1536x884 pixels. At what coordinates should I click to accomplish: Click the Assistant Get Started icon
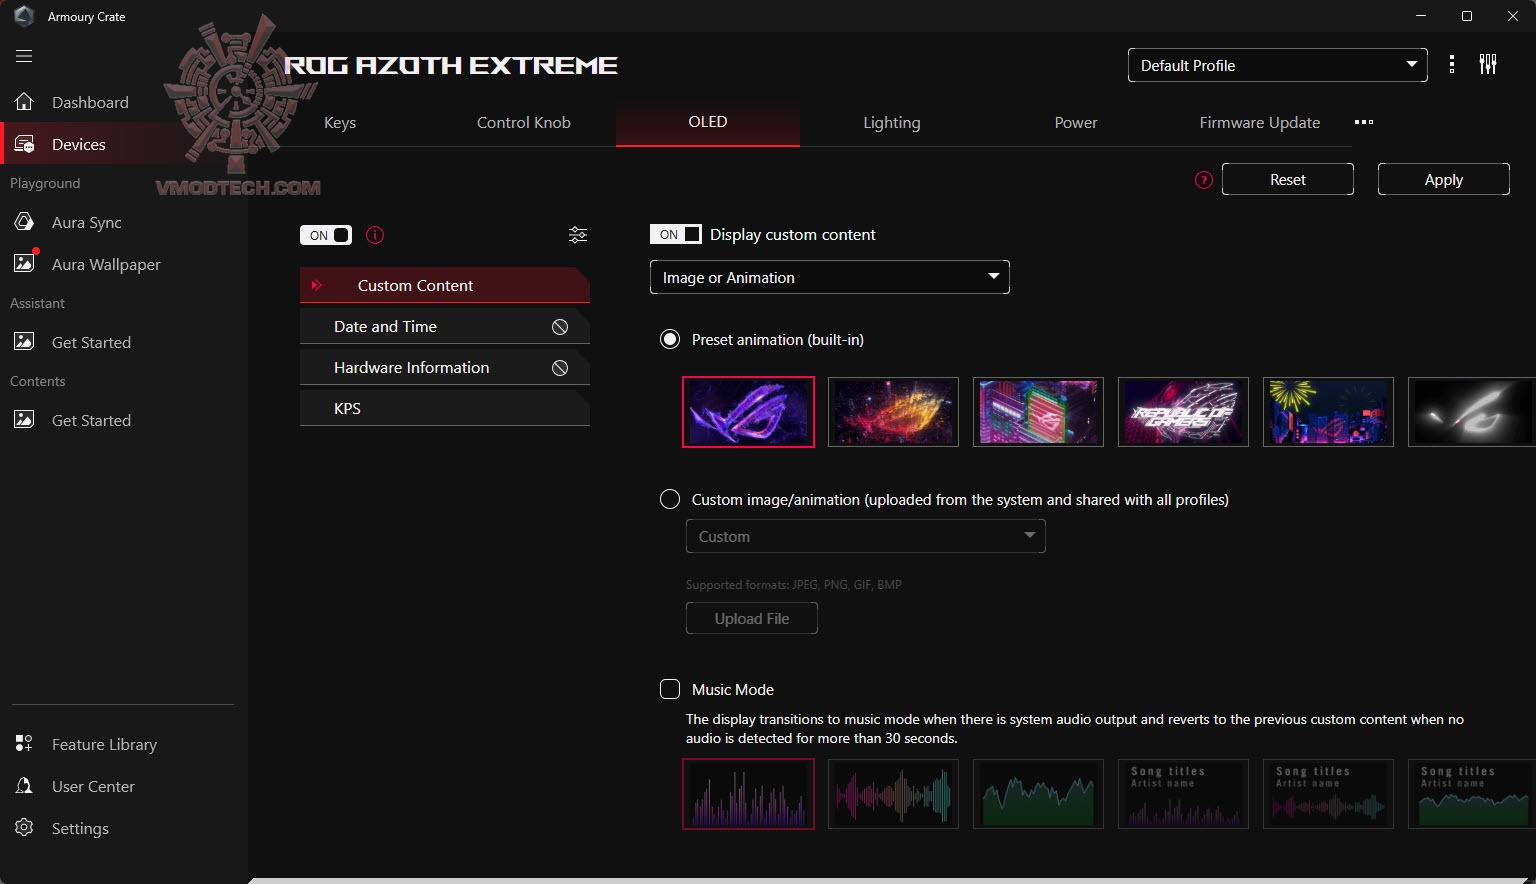24,342
